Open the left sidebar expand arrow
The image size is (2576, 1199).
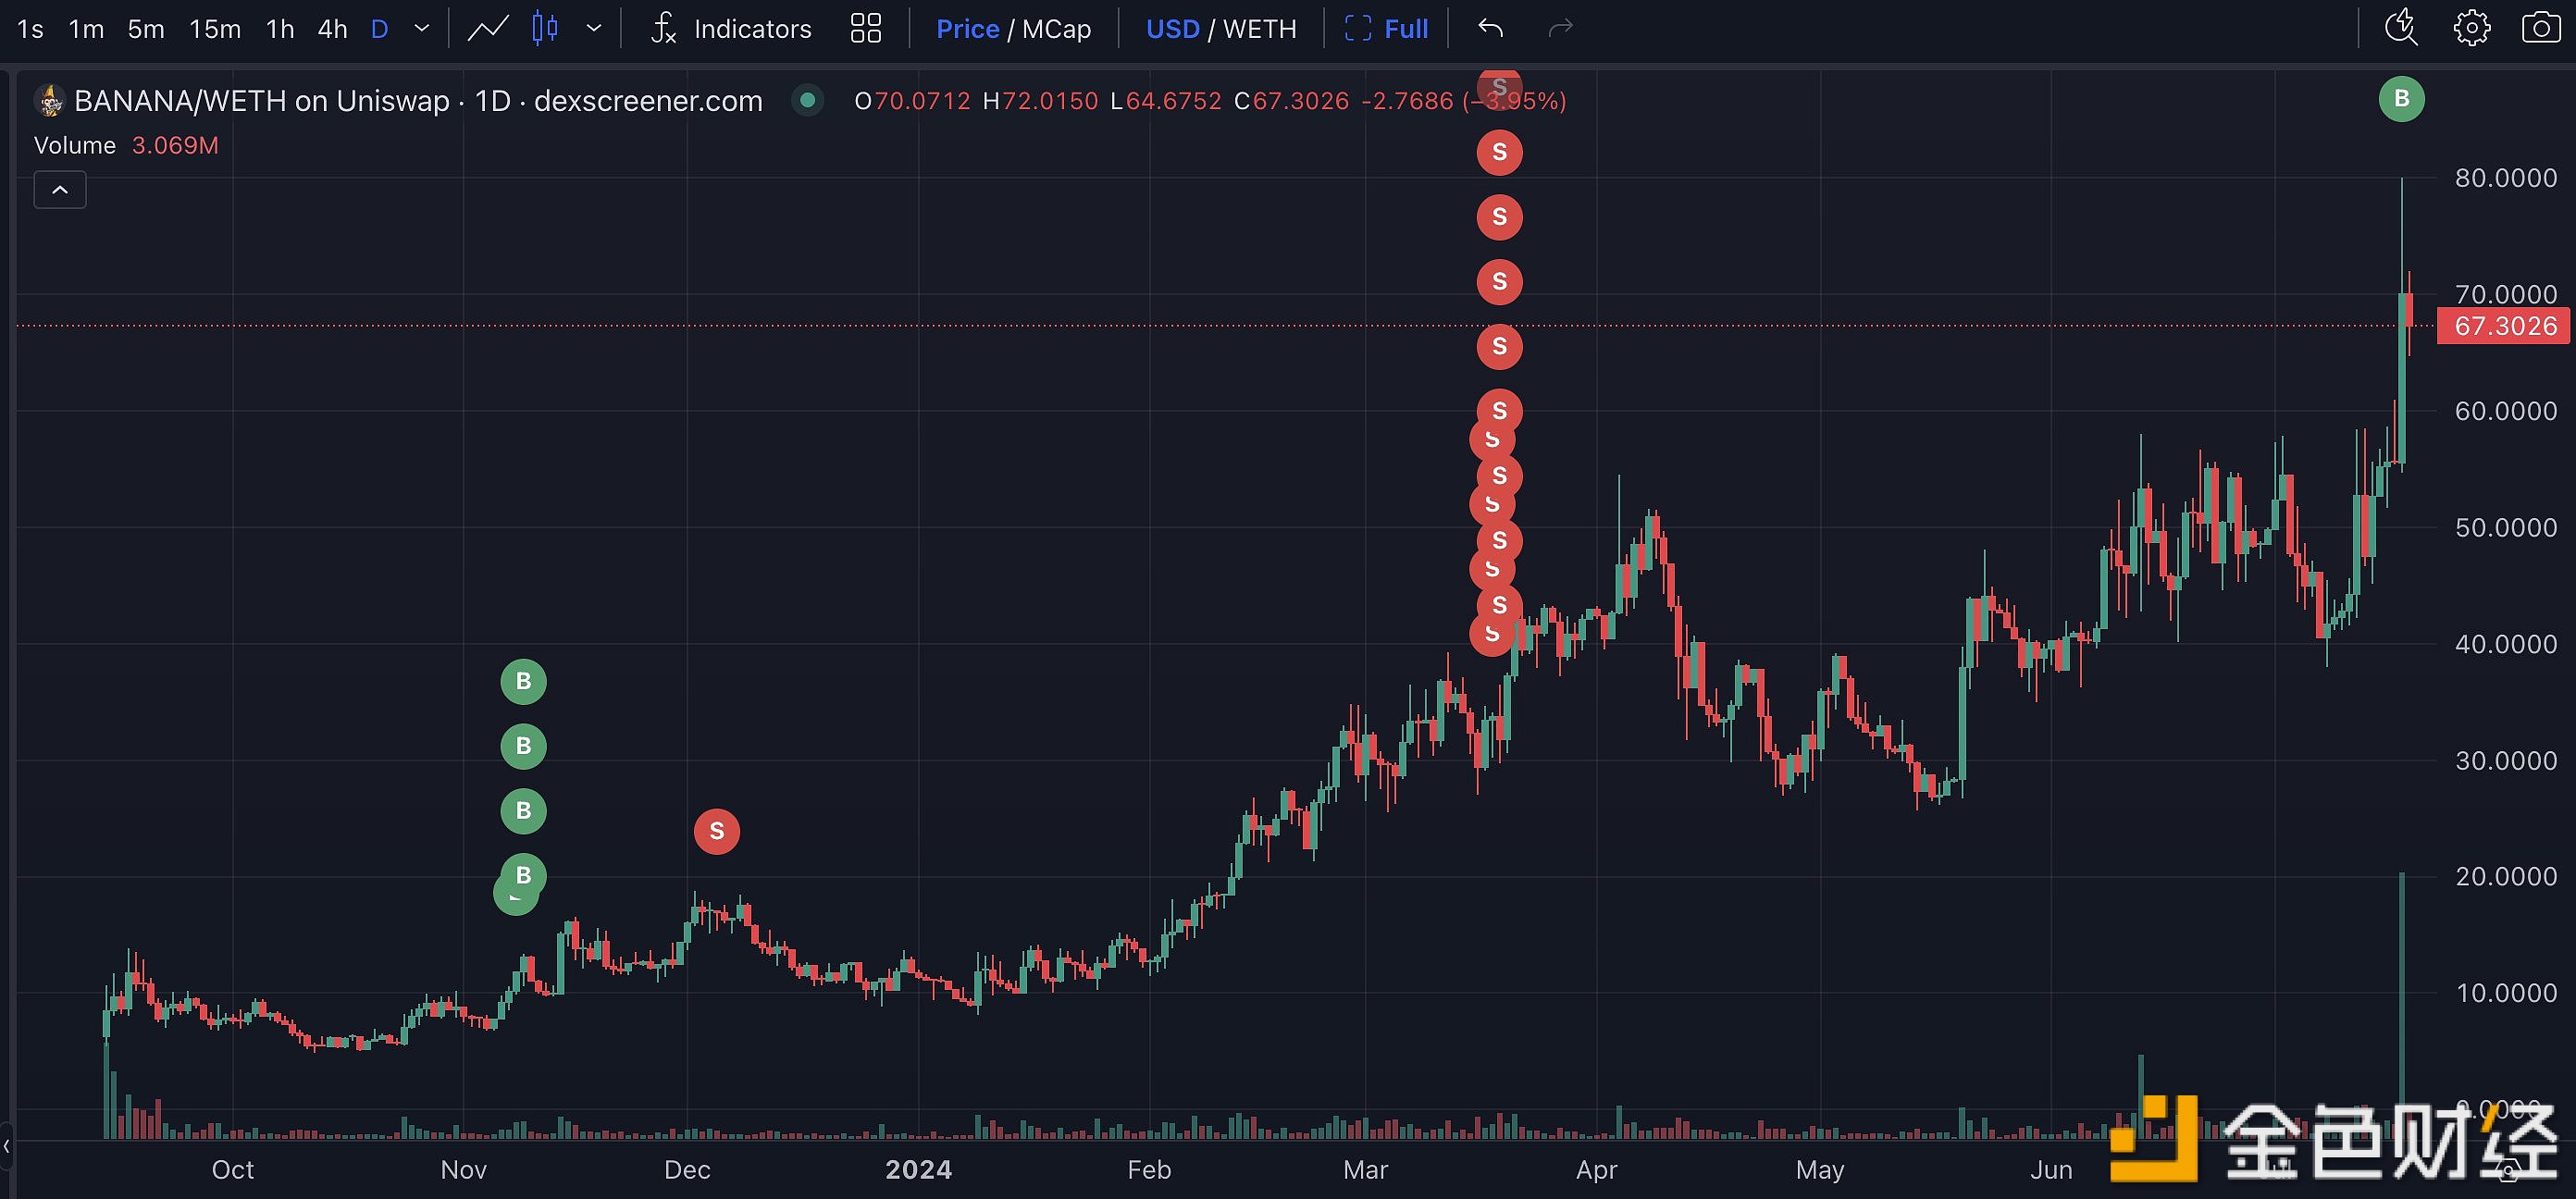(6, 1146)
